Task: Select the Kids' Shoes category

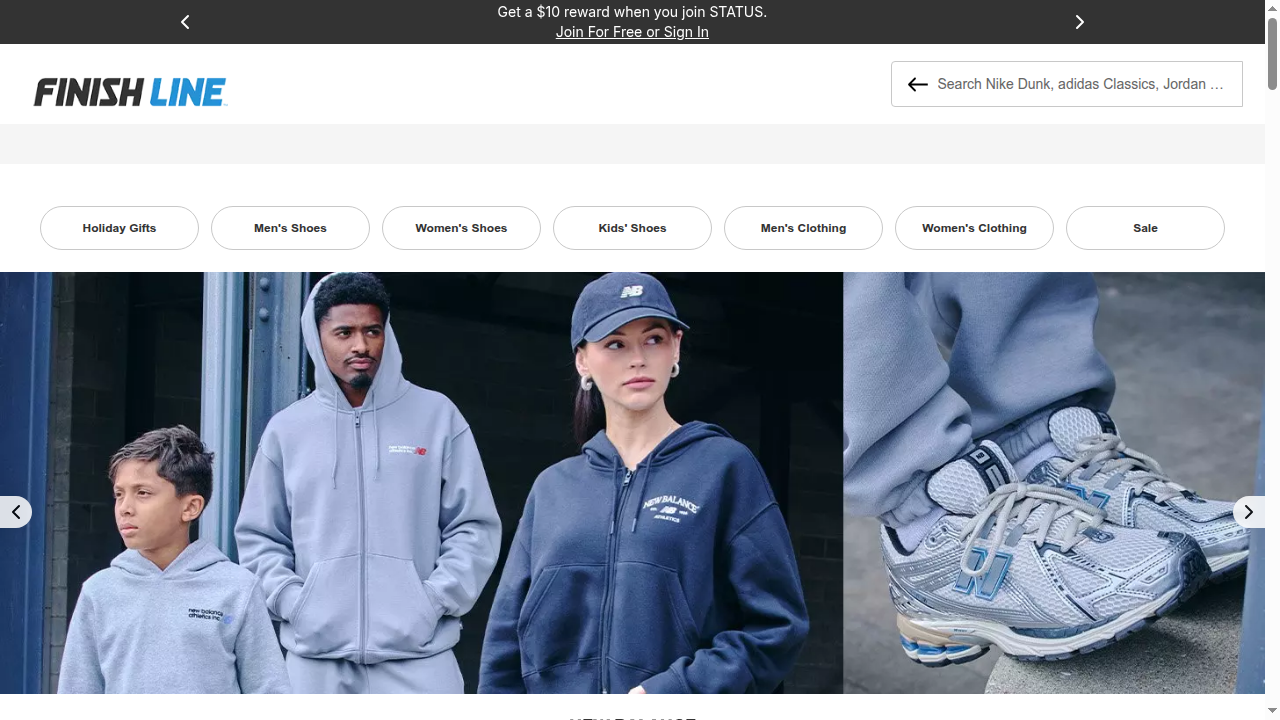Action: point(632,228)
